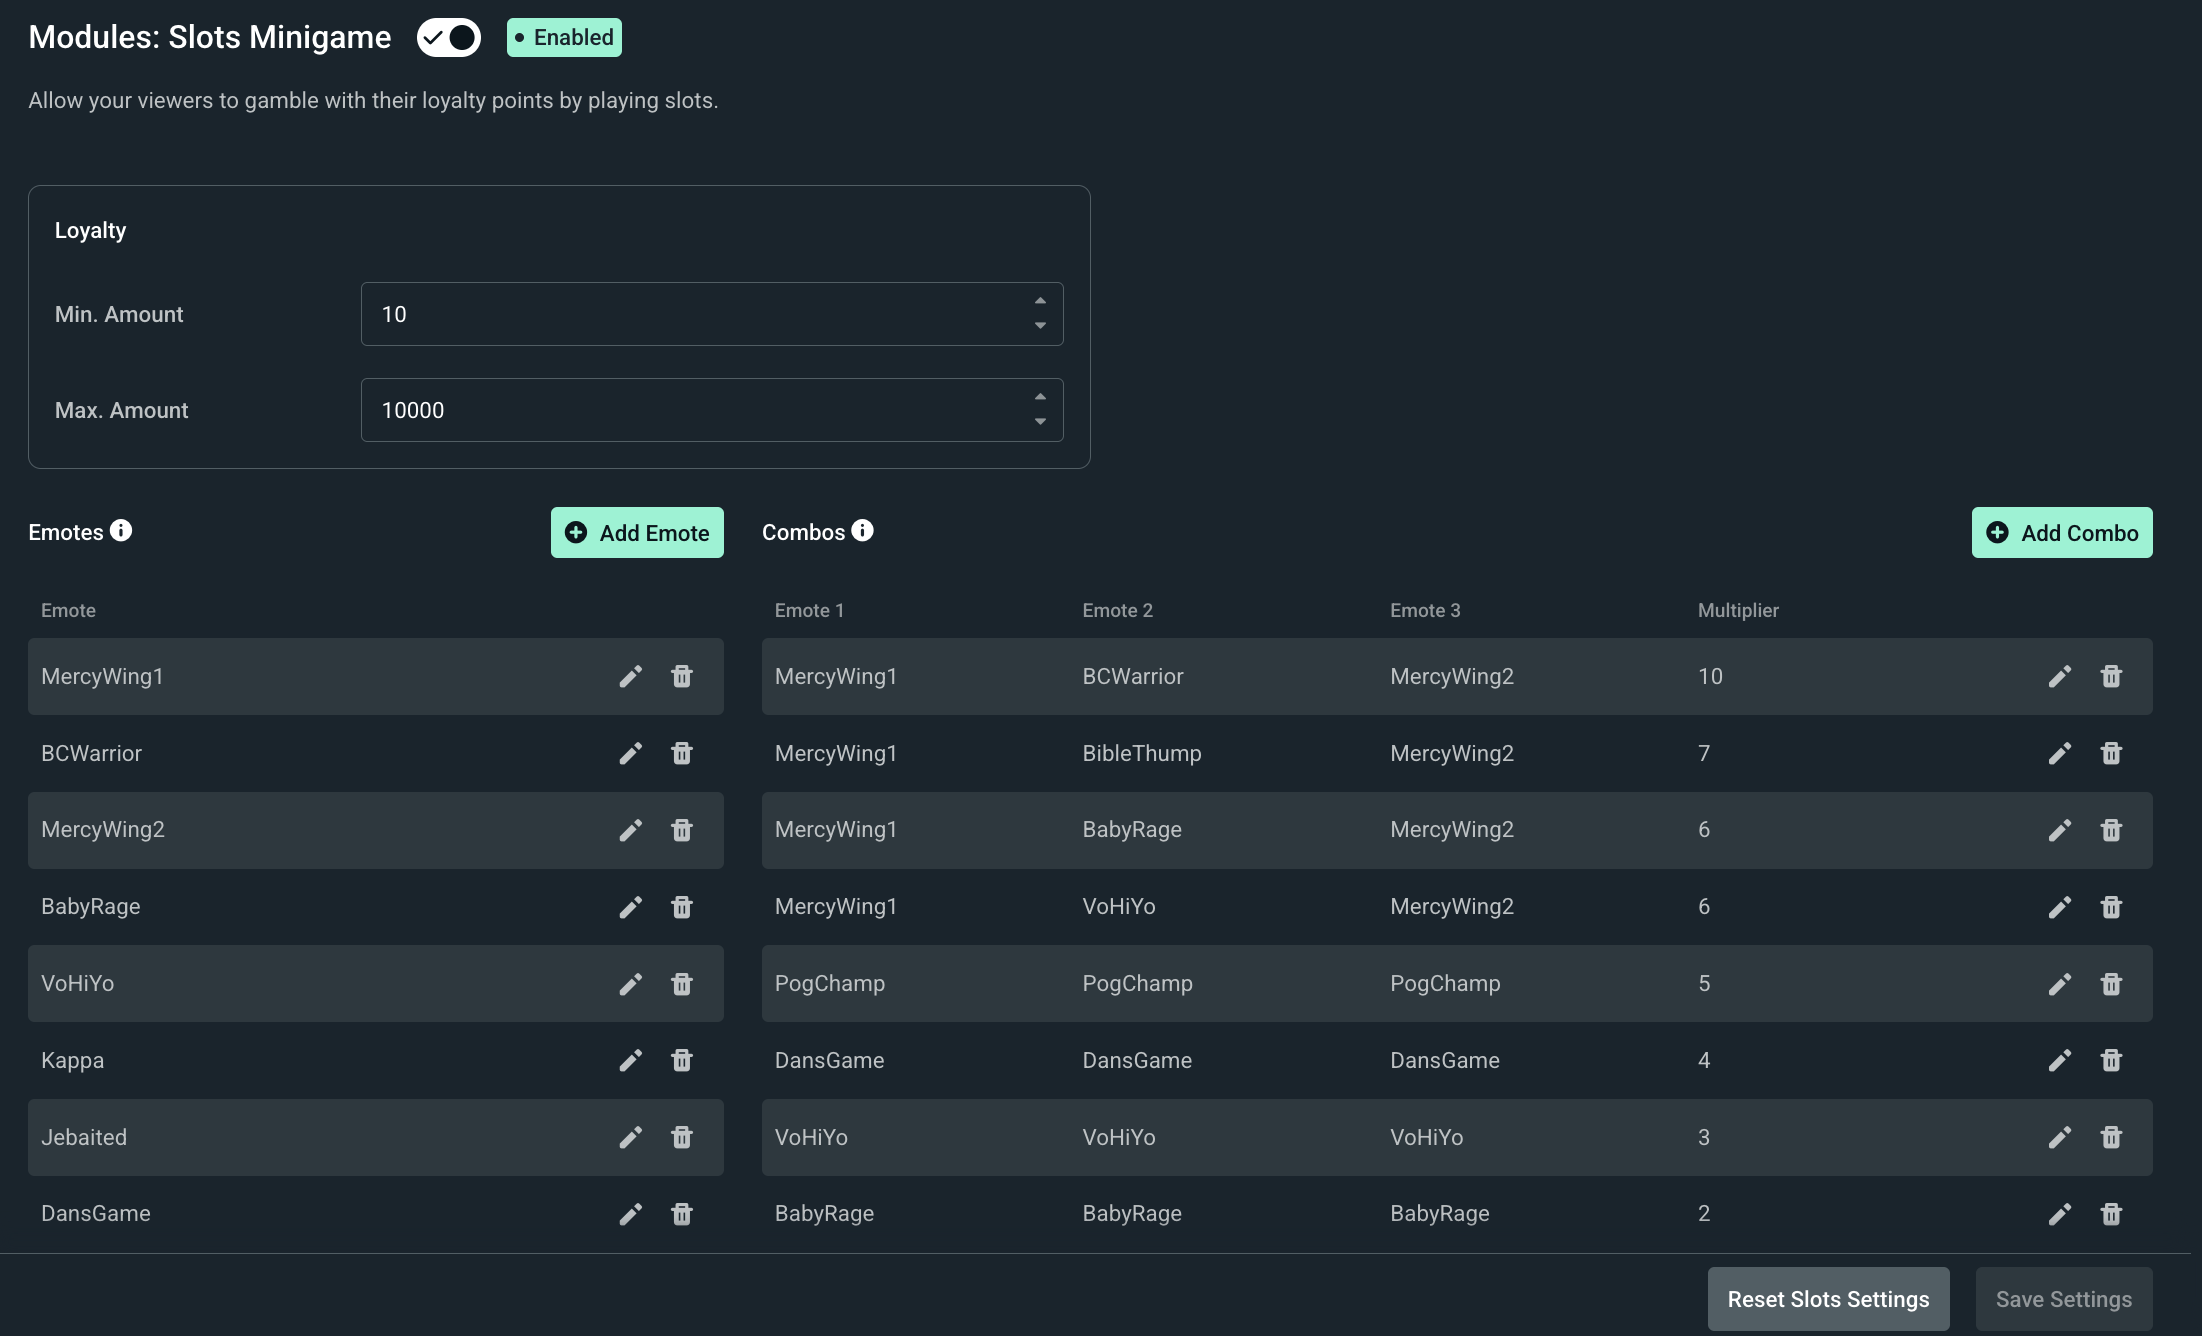This screenshot has height=1336, width=2202.
Task: Delete the DansGame combo with multiplier 4
Action: pyautogui.click(x=2111, y=1060)
